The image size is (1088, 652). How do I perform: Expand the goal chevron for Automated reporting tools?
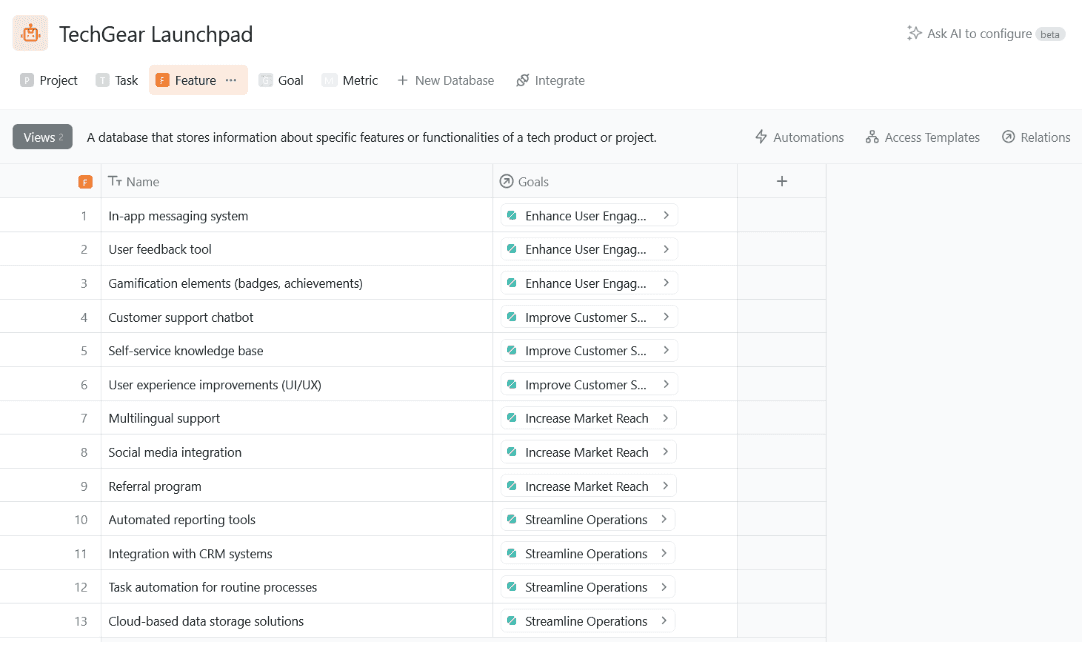[665, 519]
